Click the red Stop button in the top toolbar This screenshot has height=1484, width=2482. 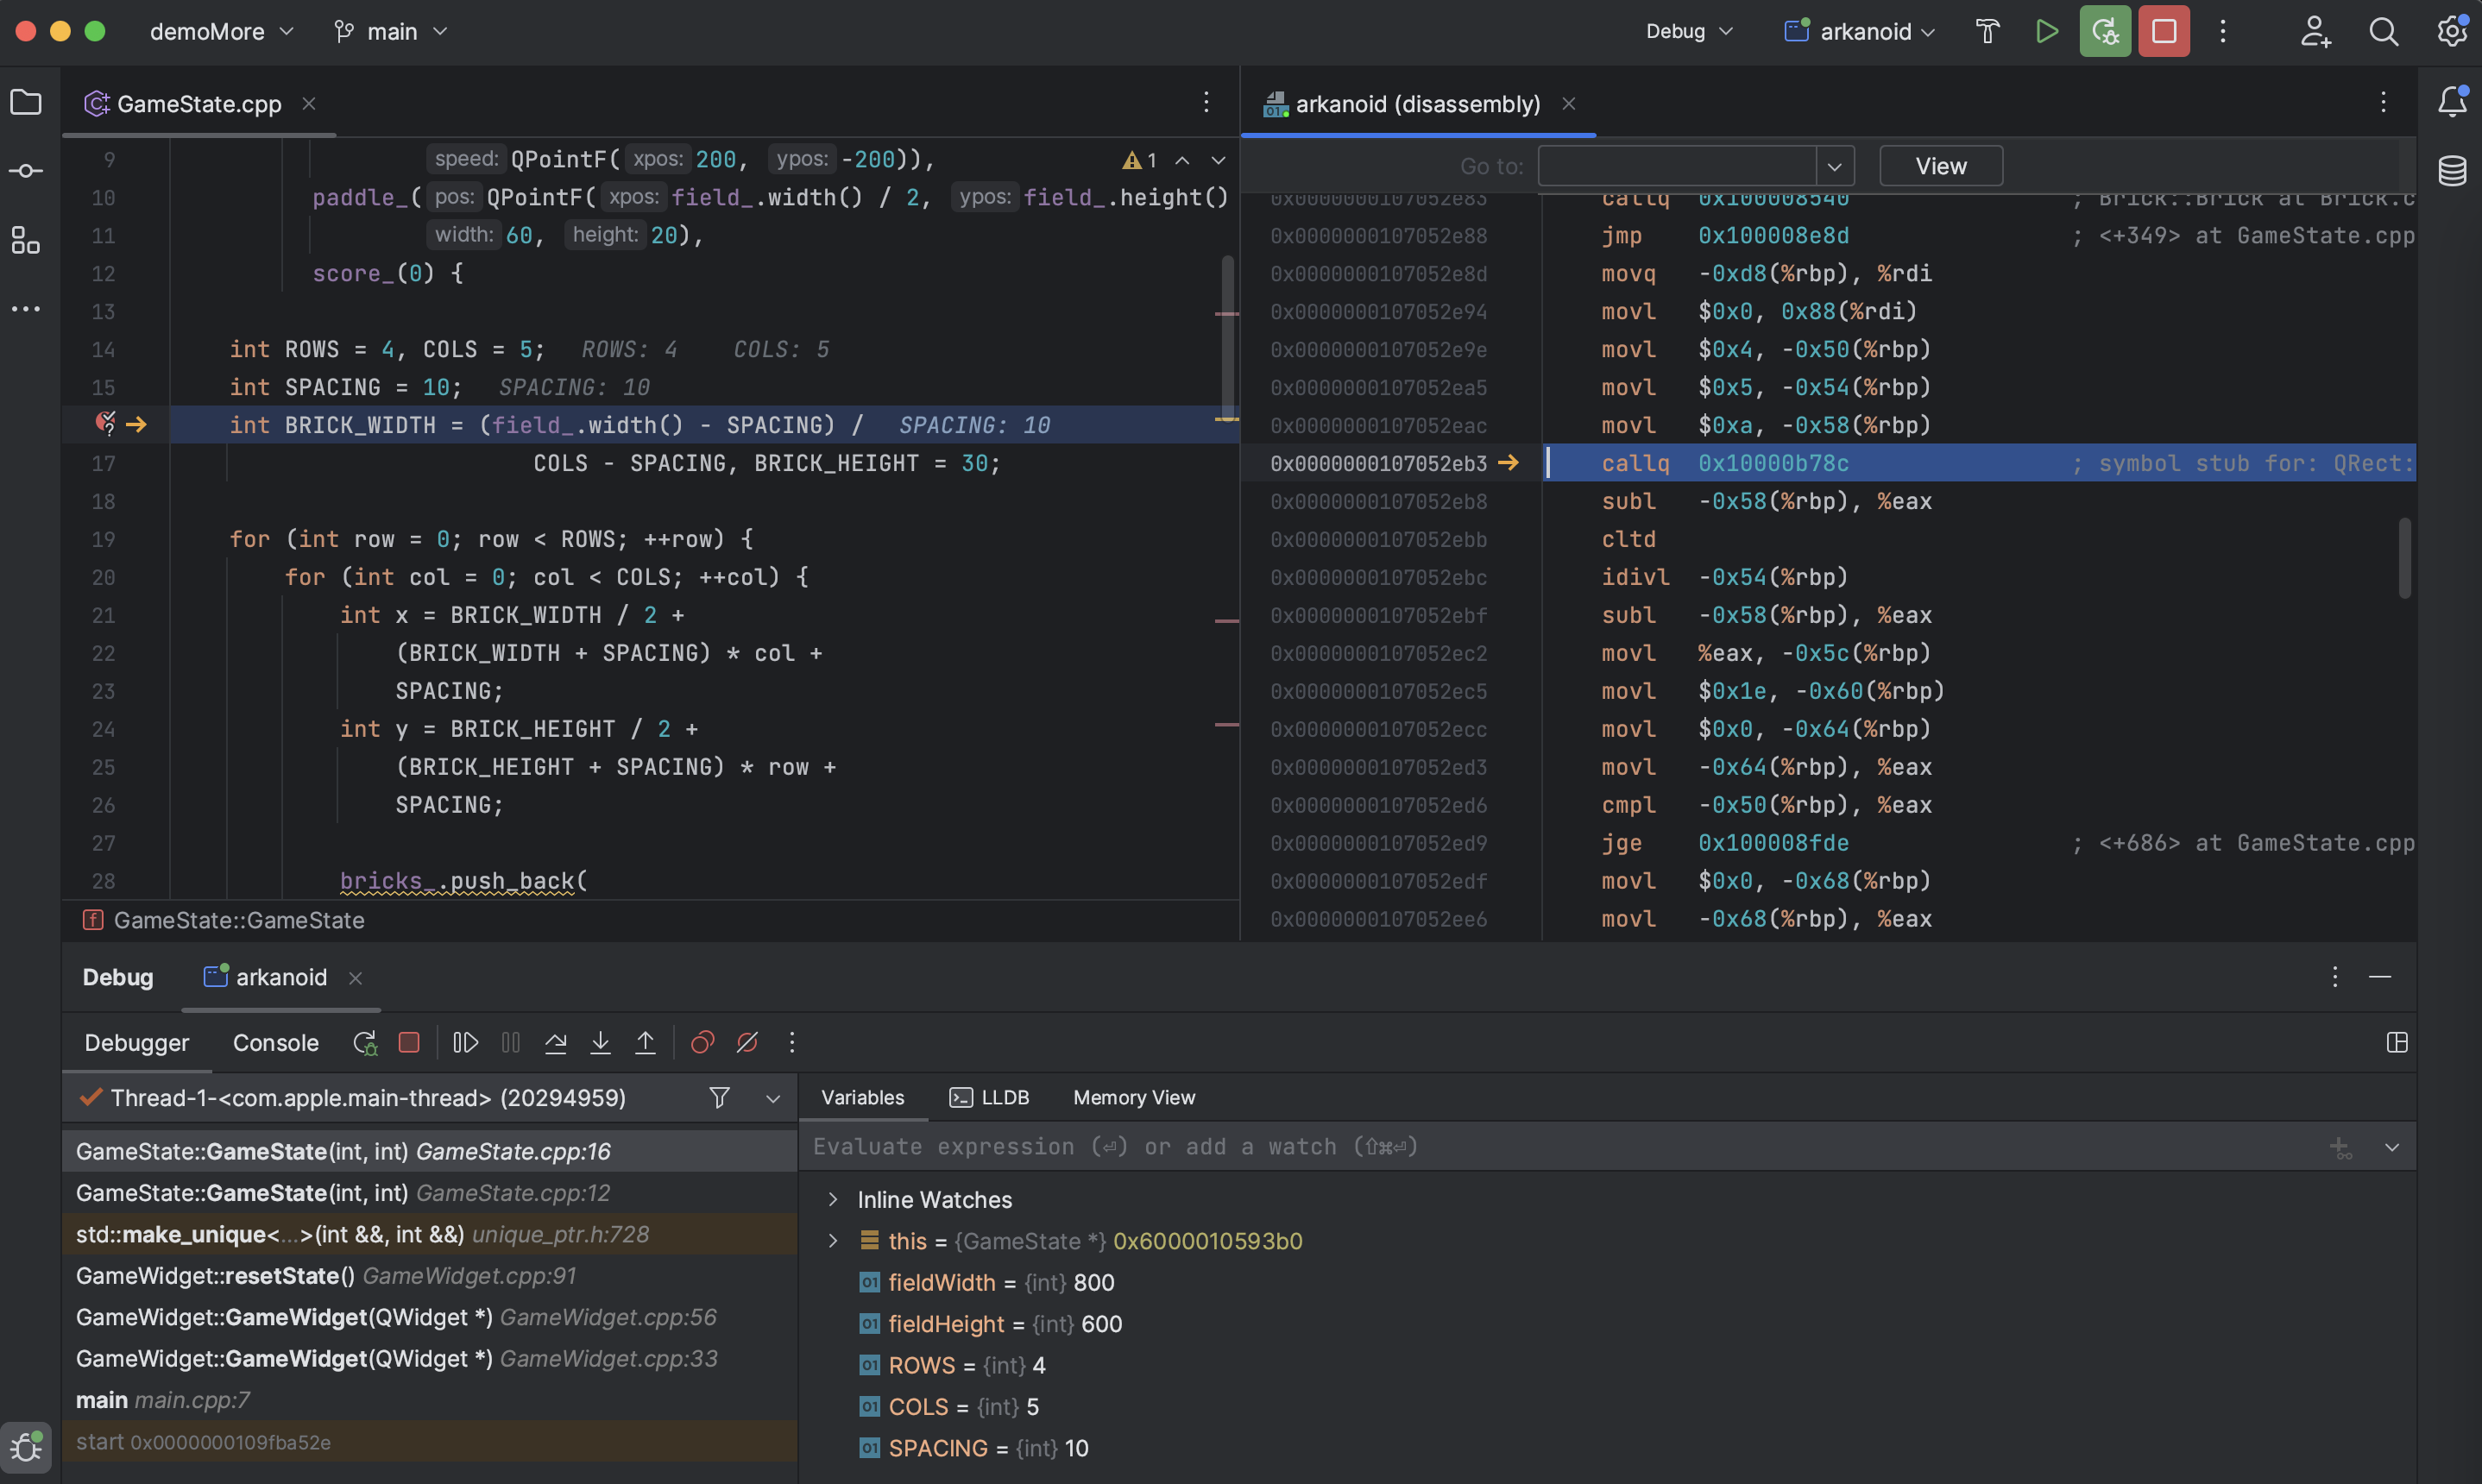click(2163, 32)
